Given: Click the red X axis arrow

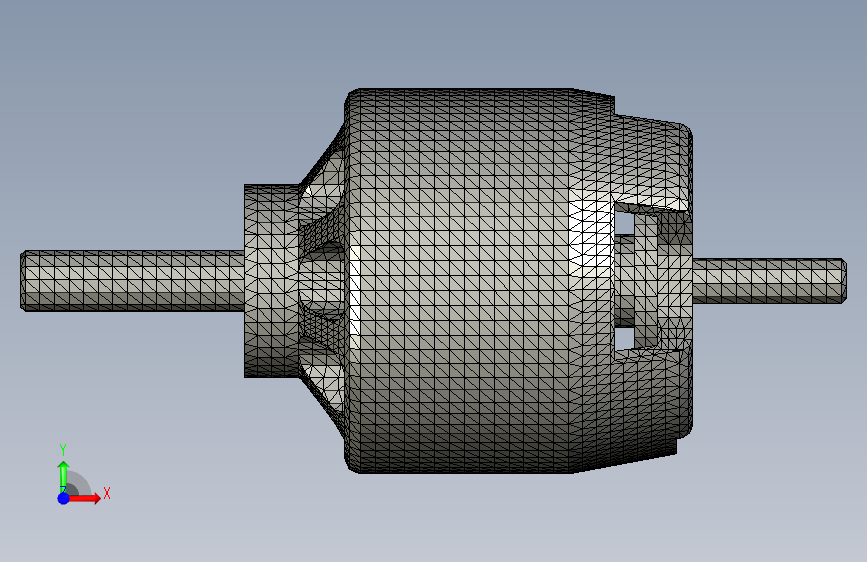Looking at the screenshot, I should click(x=84, y=498).
